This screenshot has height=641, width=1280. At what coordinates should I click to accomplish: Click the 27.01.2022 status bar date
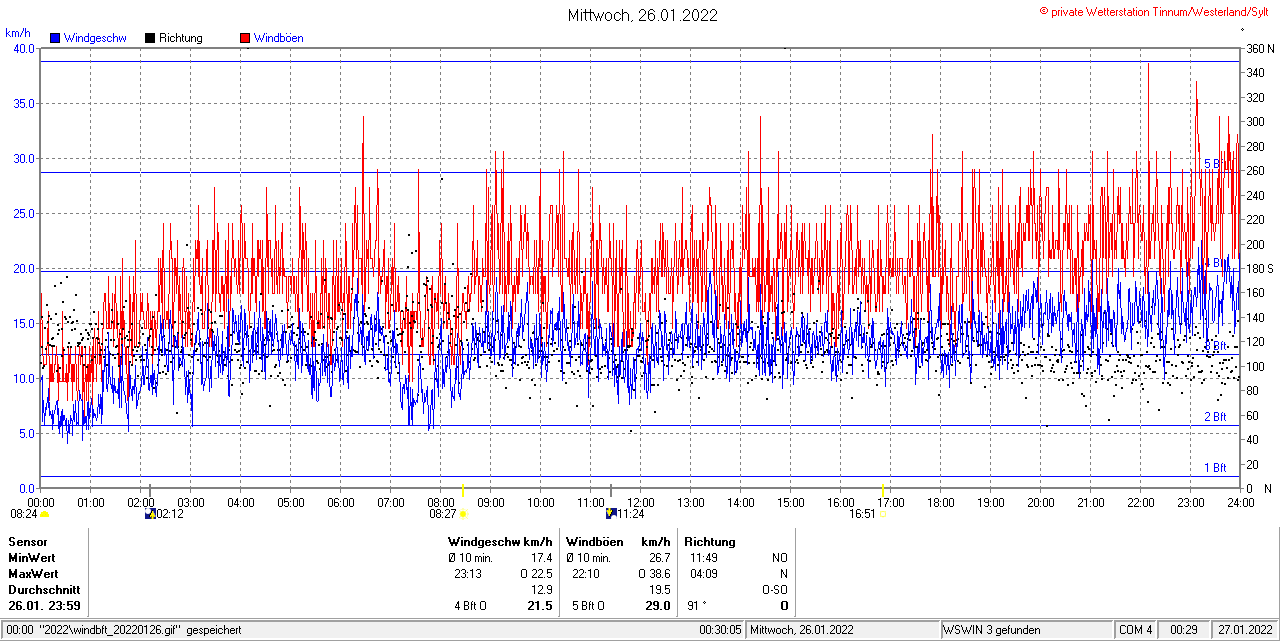[x=1245, y=630]
